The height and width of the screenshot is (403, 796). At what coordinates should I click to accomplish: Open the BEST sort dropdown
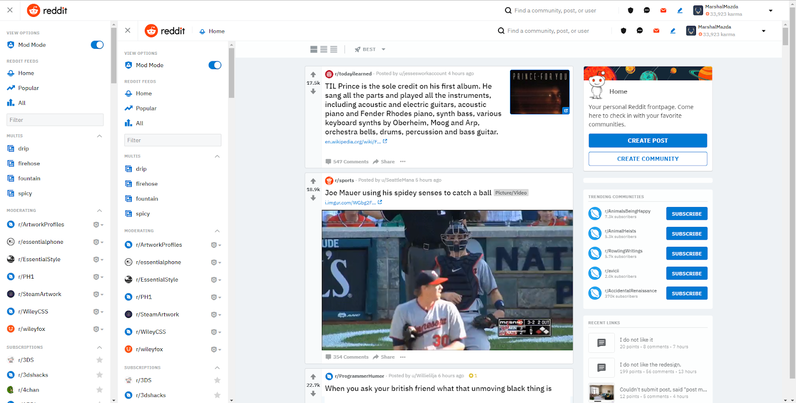pyautogui.click(x=370, y=49)
